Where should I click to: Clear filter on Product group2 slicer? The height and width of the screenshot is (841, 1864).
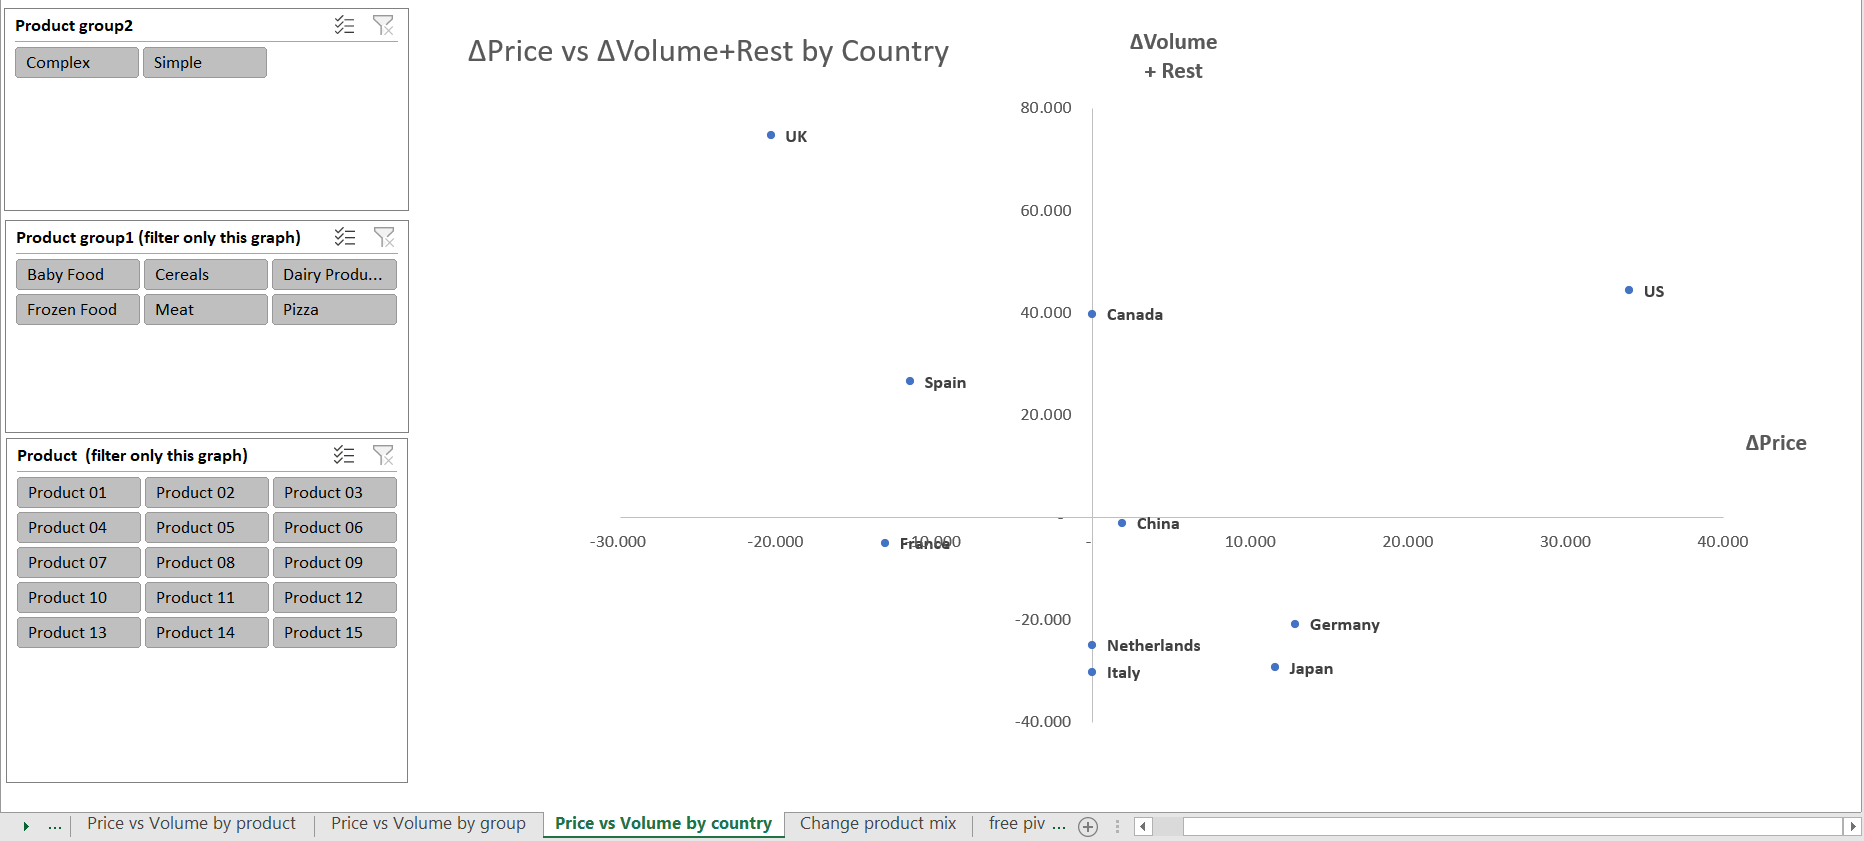383,25
